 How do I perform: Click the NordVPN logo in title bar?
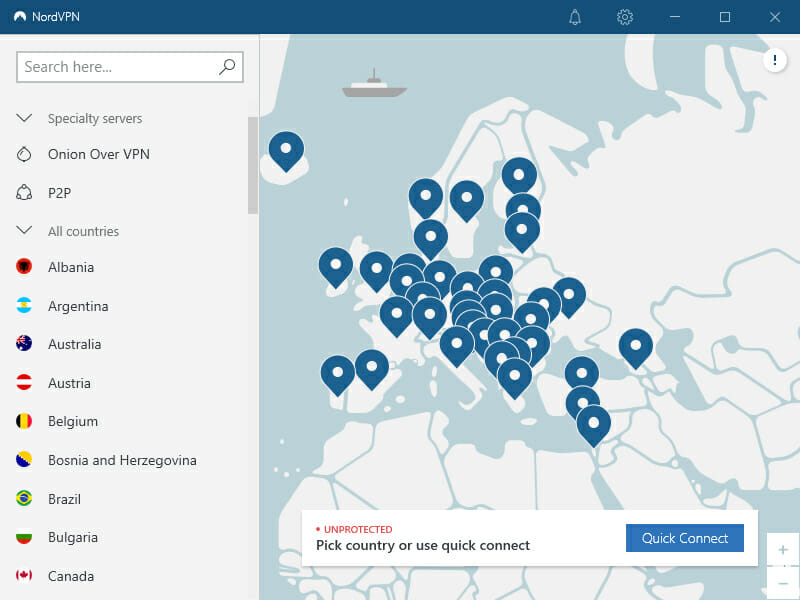20,17
